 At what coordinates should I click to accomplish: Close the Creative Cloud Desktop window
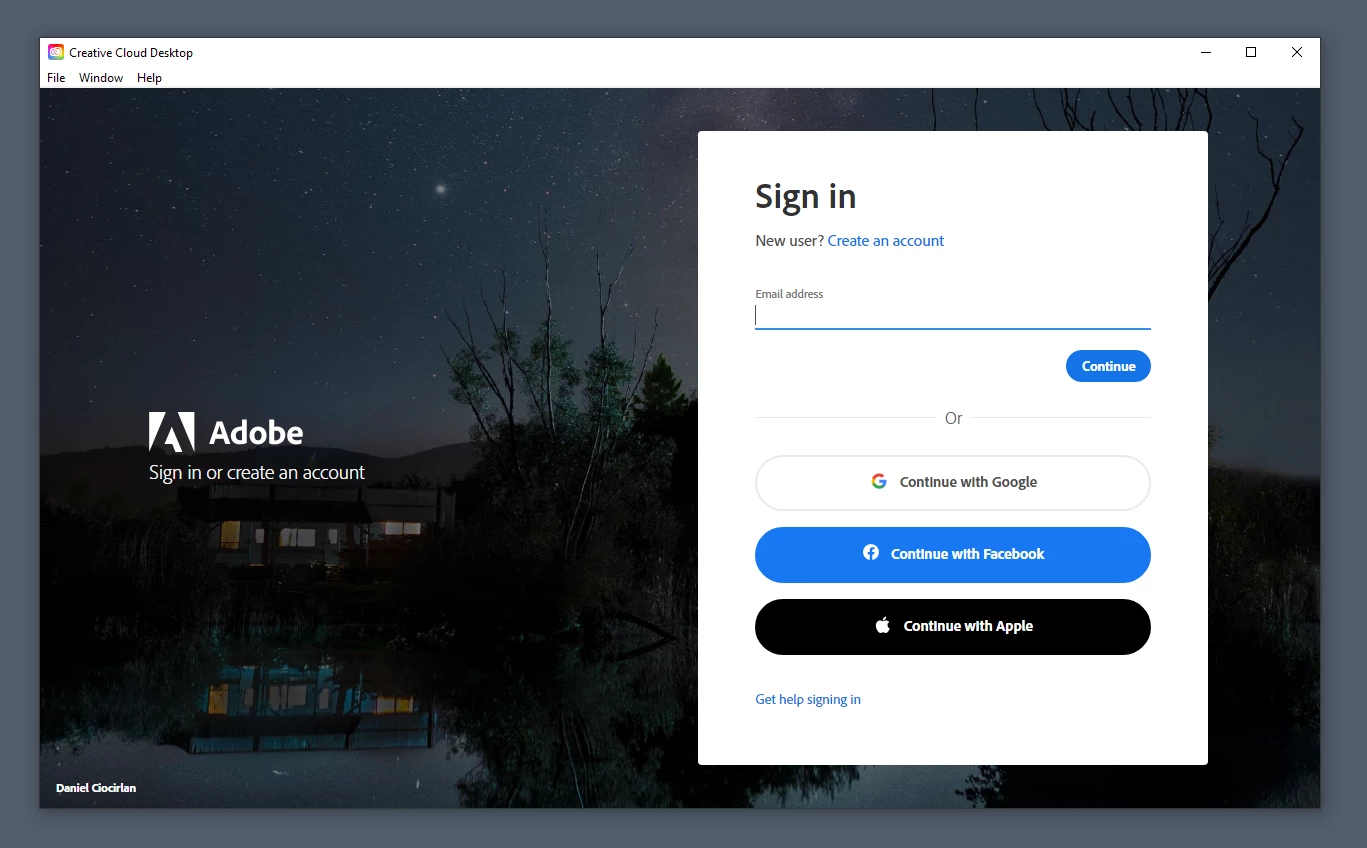tap(1297, 52)
